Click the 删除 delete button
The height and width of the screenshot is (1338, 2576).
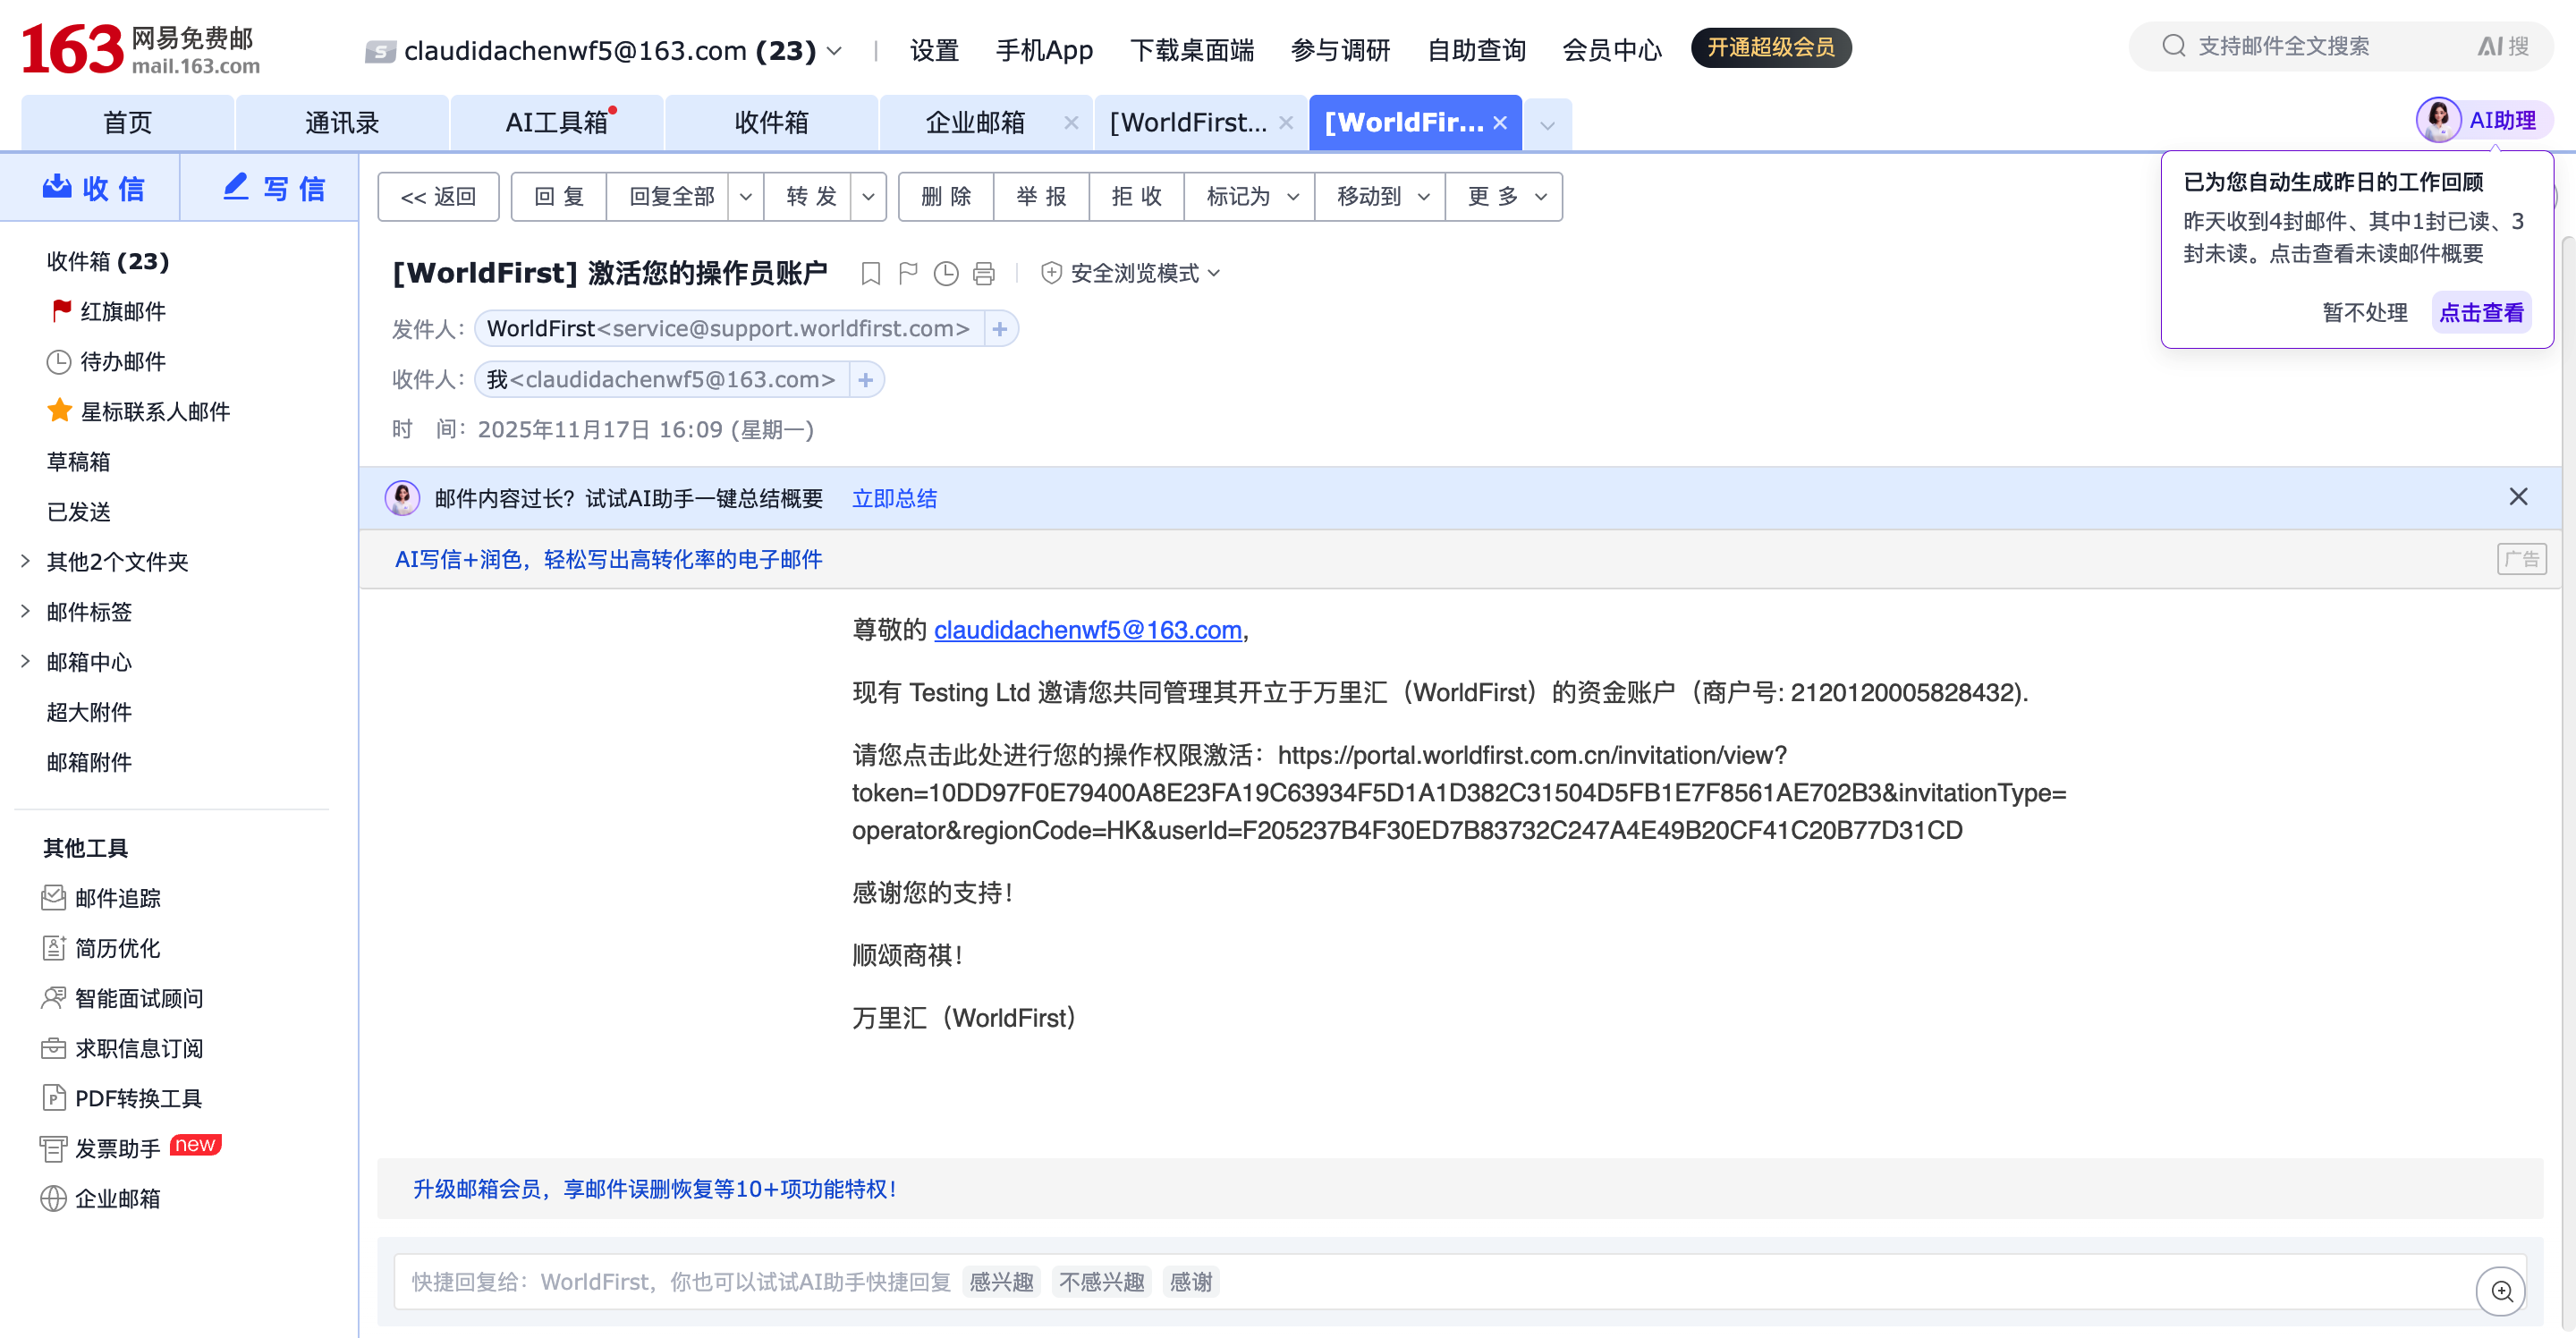point(946,196)
